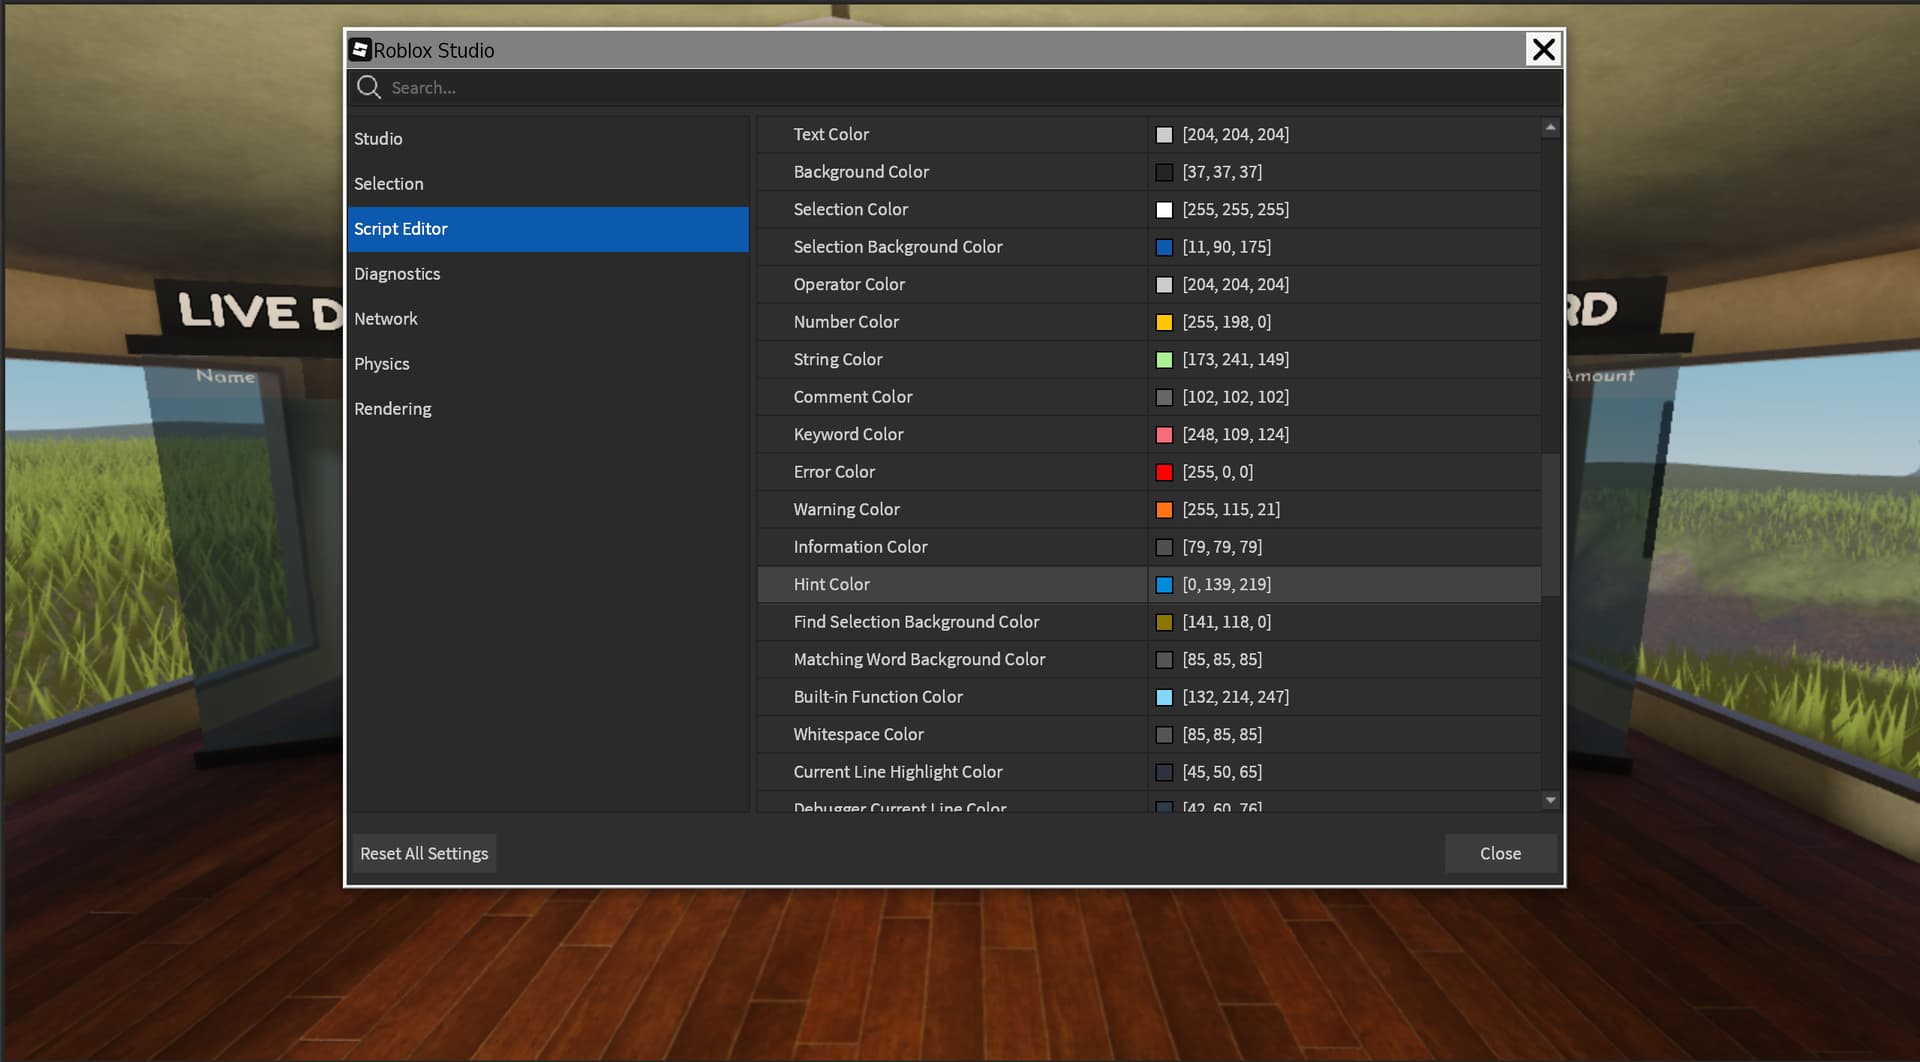This screenshot has height=1062, width=1920.
Task: Select the Warning Color orange swatch
Action: 1164,510
